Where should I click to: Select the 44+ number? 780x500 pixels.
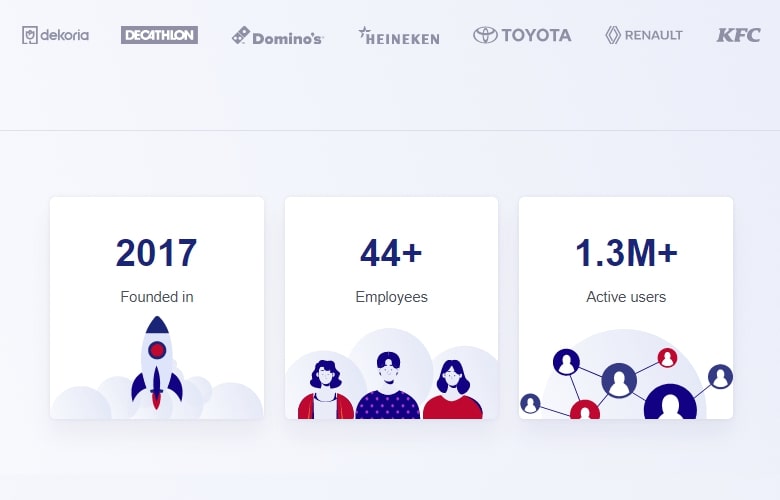tap(391, 253)
